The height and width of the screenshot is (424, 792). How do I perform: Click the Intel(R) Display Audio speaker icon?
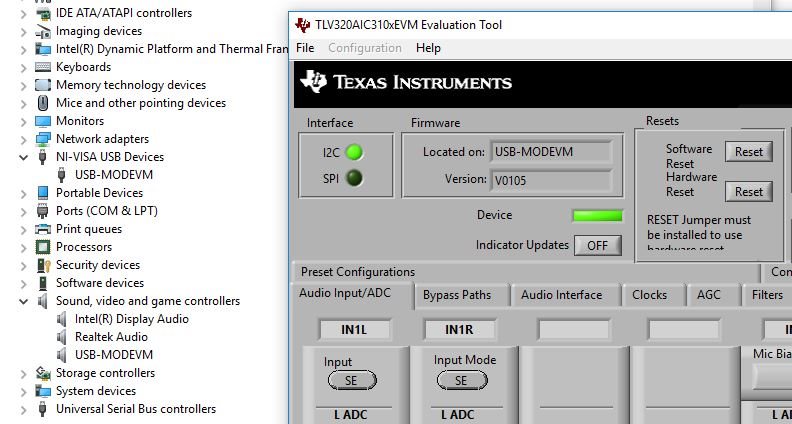point(62,319)
